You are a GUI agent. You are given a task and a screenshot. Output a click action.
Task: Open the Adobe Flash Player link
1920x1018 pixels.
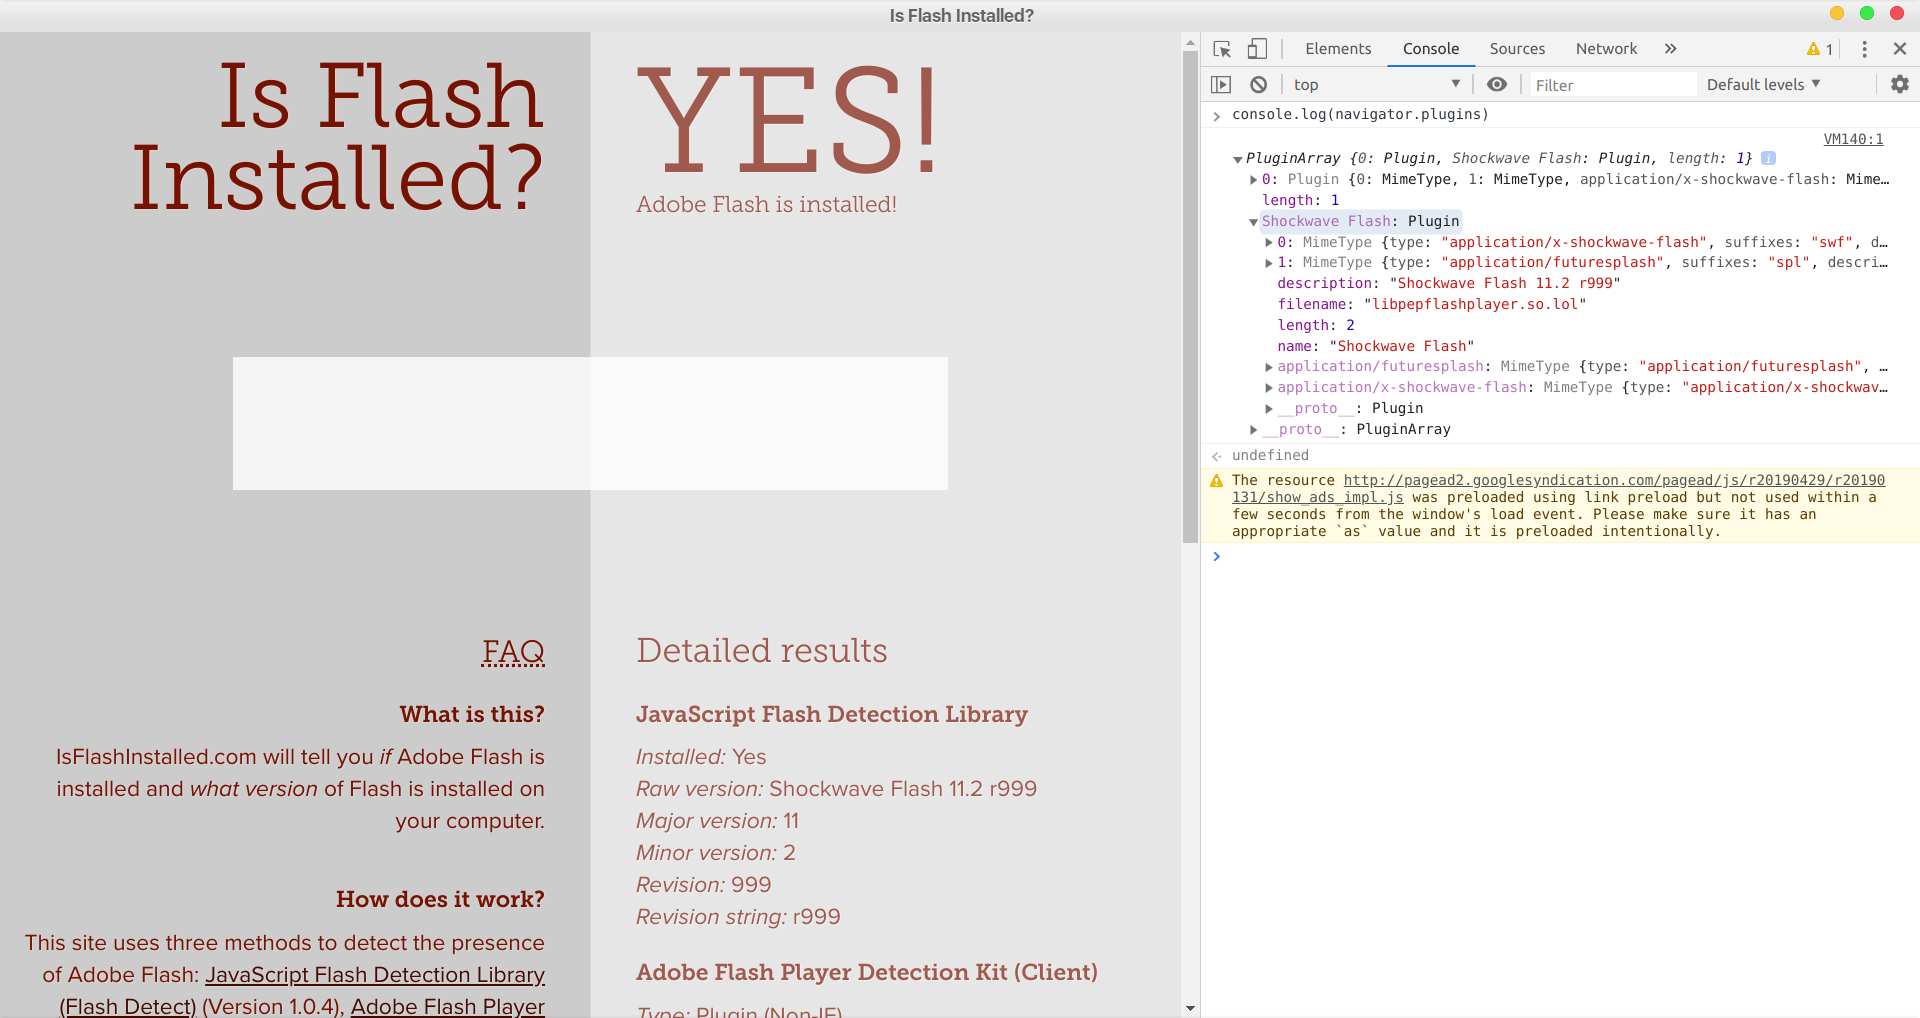coord(448,1006)
